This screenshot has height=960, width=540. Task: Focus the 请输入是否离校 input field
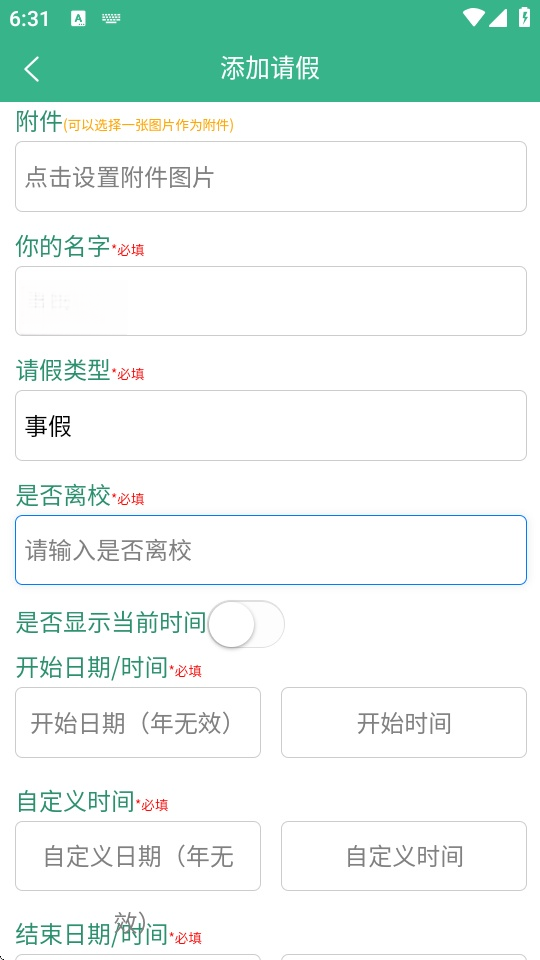(x=271, y=550)
